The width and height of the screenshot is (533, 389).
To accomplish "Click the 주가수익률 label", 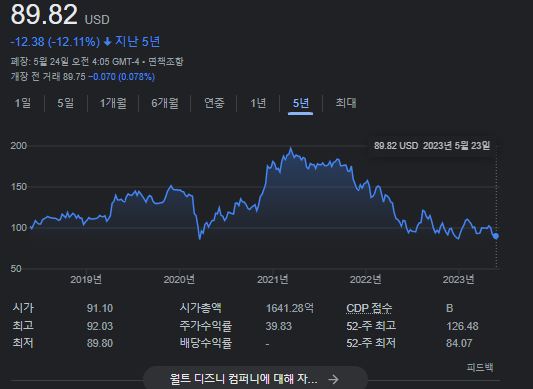I will pos(206,326).
